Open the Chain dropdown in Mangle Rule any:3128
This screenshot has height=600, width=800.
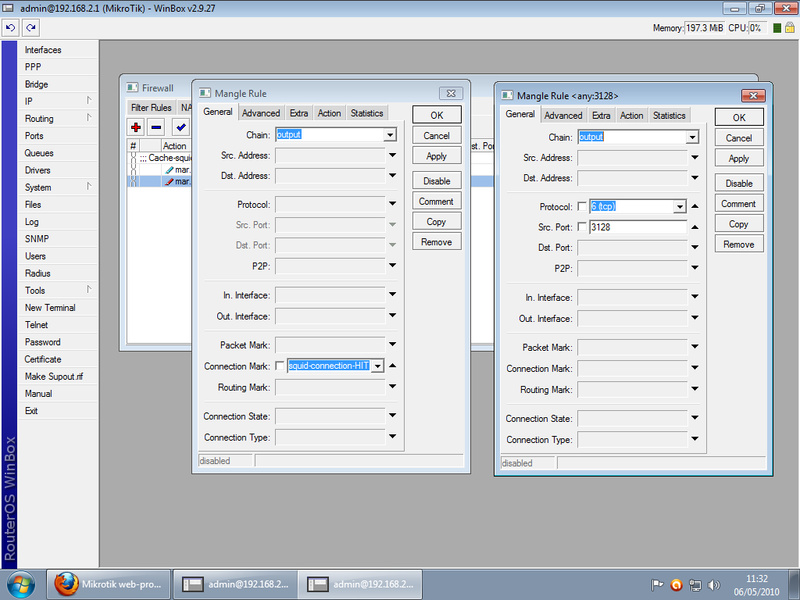692,137
